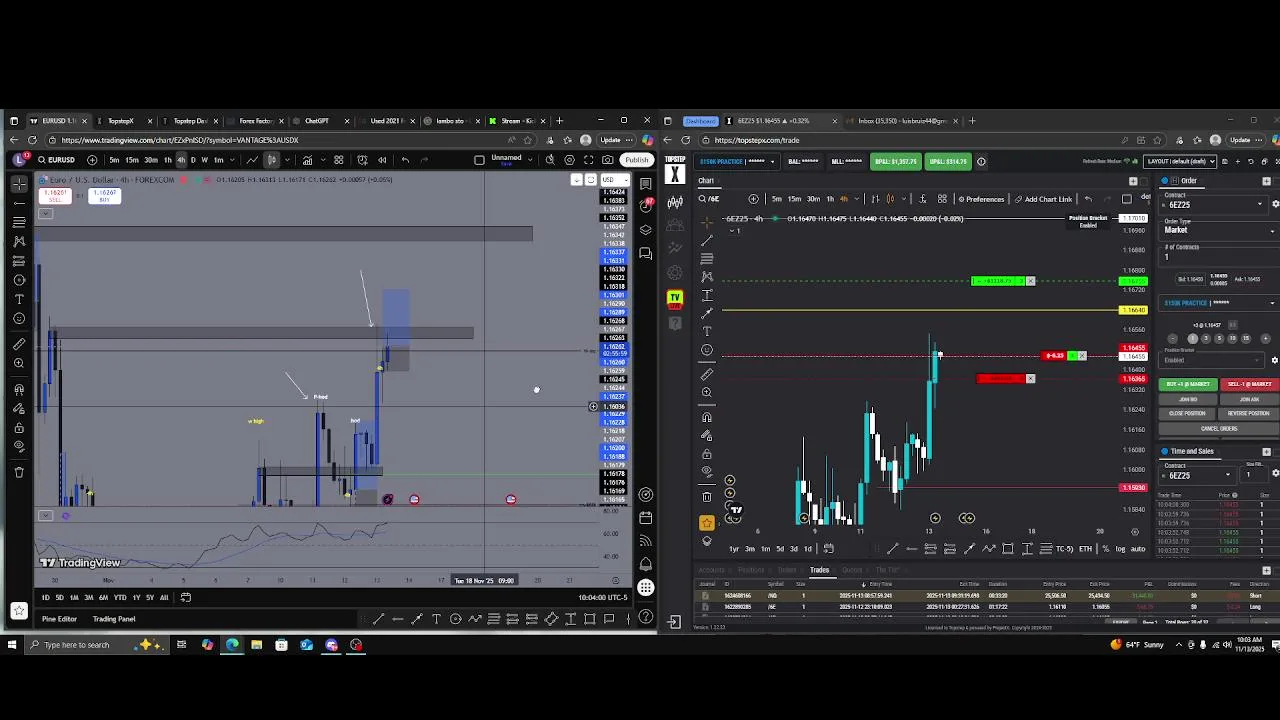
Task: Start TradingView bar Replay
Action: 382,160
